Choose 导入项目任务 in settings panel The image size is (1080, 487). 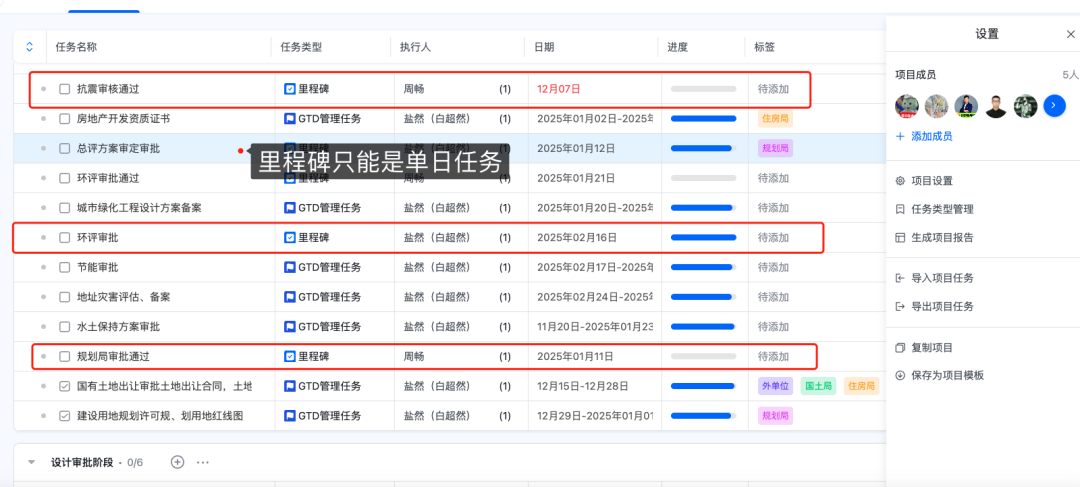(x=942, y=278)
